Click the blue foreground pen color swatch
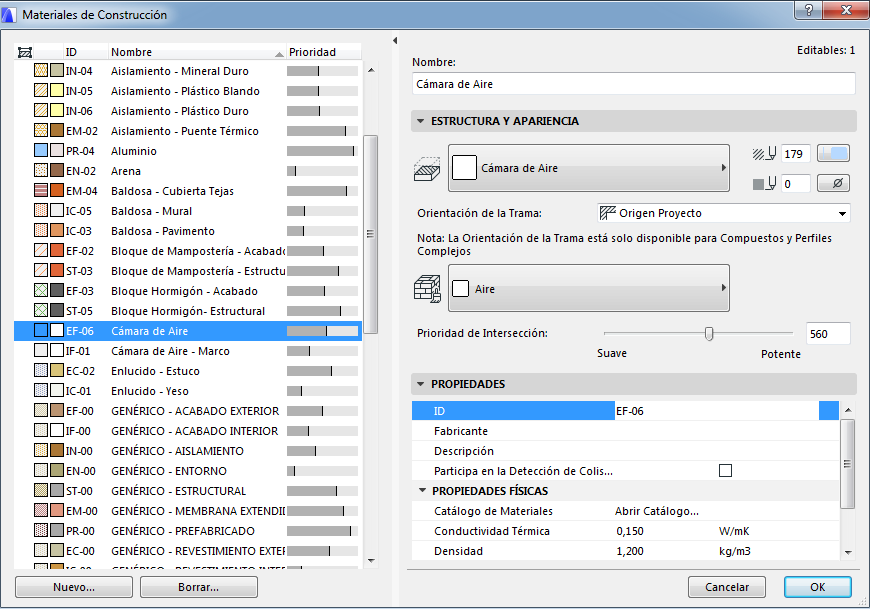Screen dimensions: 870x609 click(x=833, y=154)
